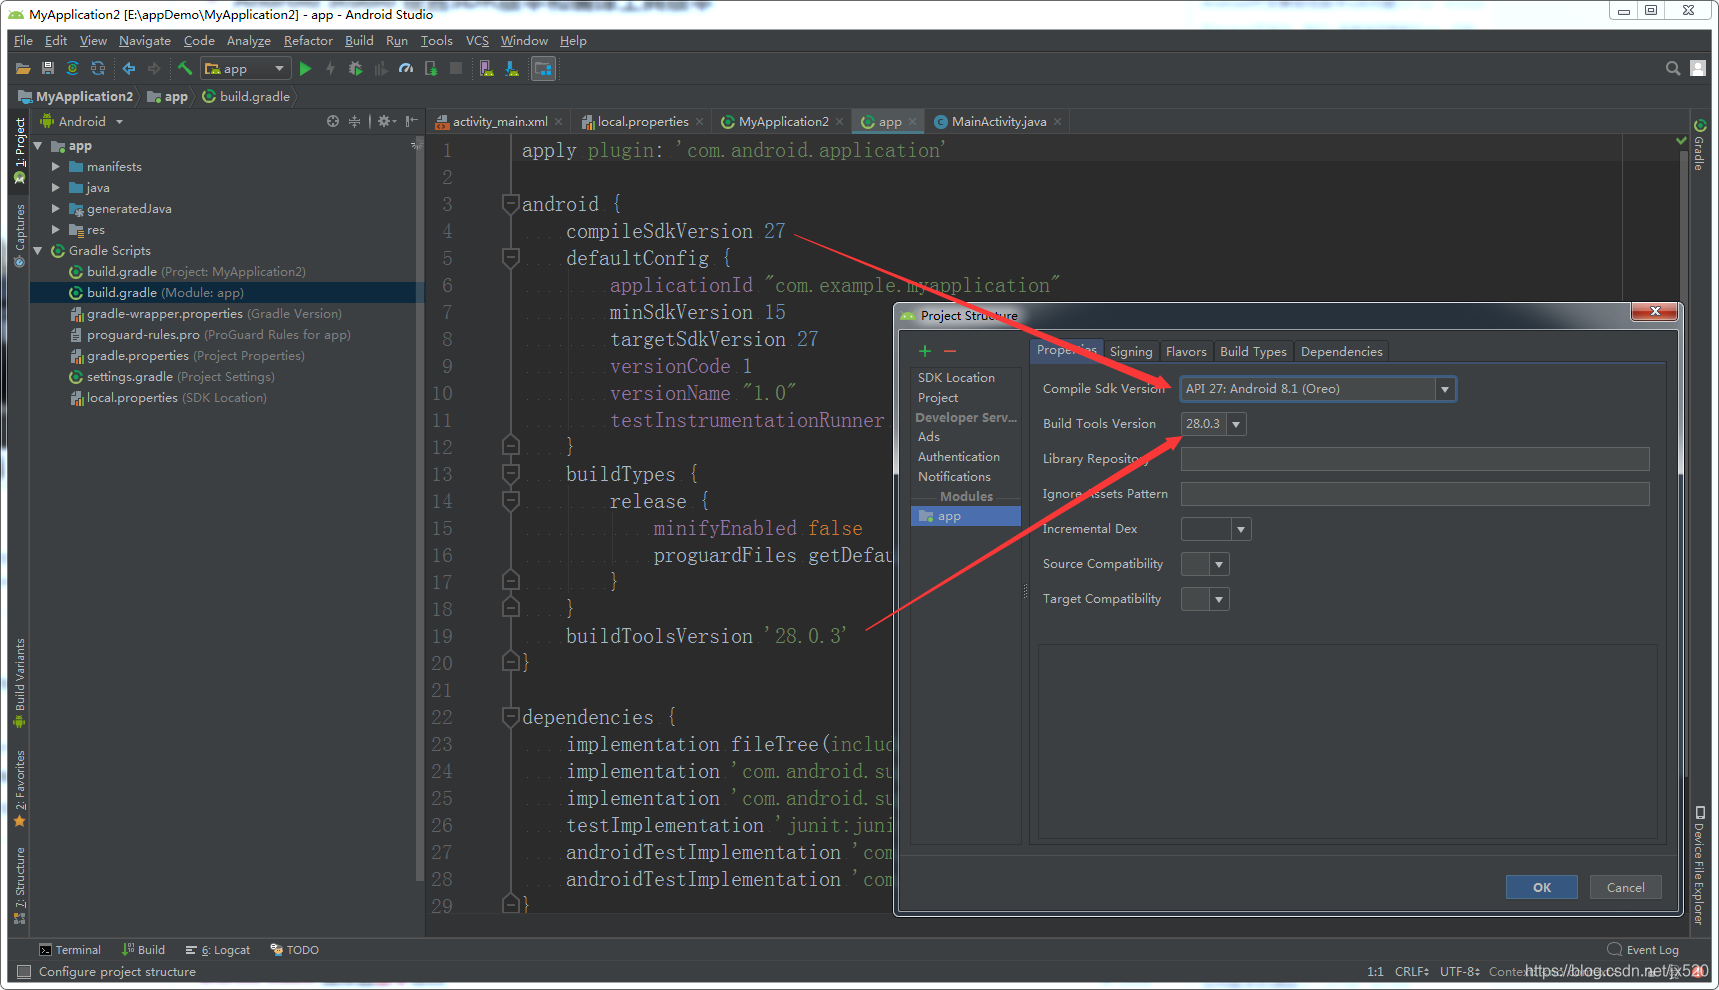Click OK in Project Structure dialog
The image size is (1719, 990).
point(1542,887)
